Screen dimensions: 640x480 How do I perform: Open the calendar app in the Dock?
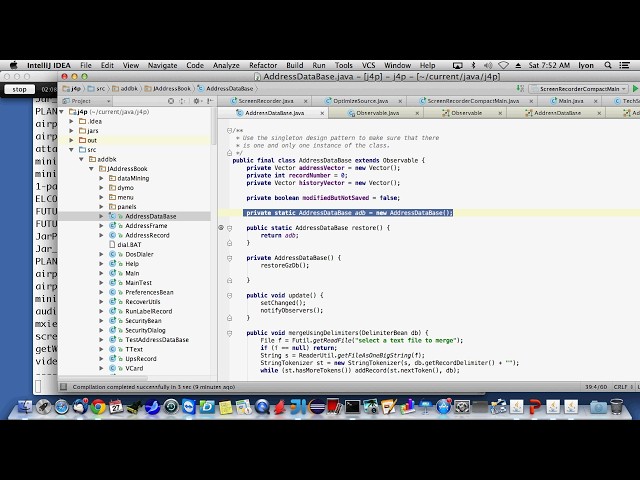pos(116,407)
